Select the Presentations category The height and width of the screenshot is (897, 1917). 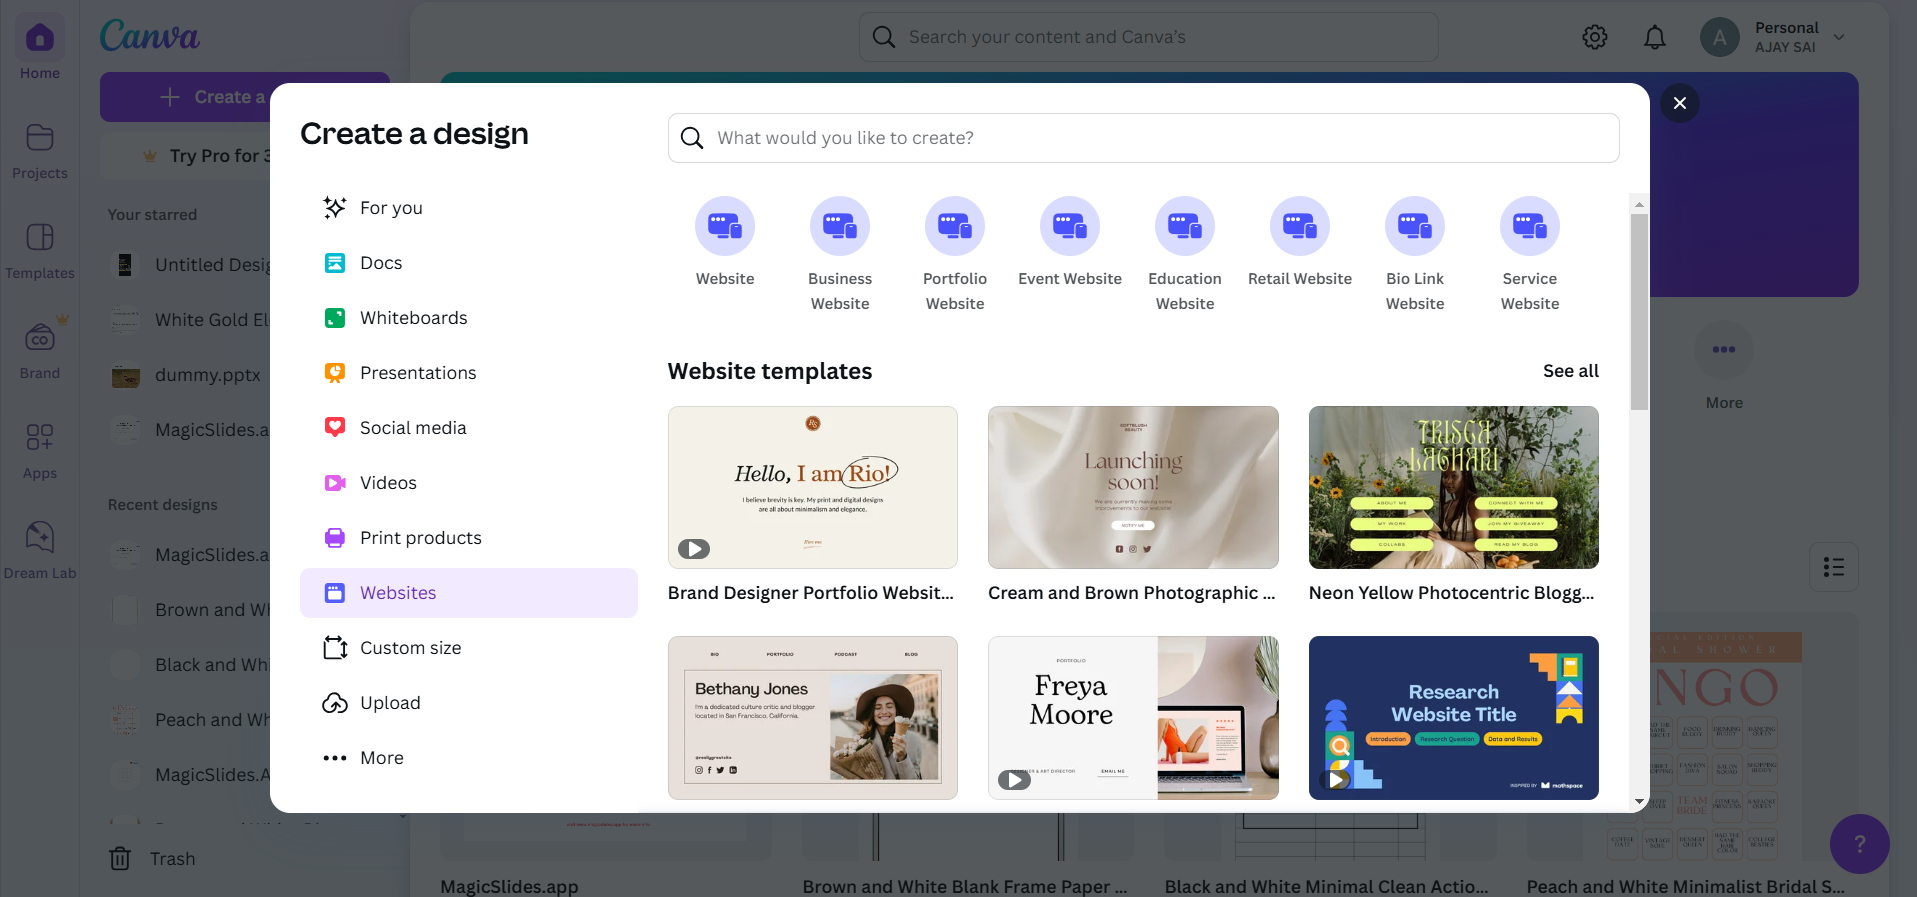tap(469, 373)
